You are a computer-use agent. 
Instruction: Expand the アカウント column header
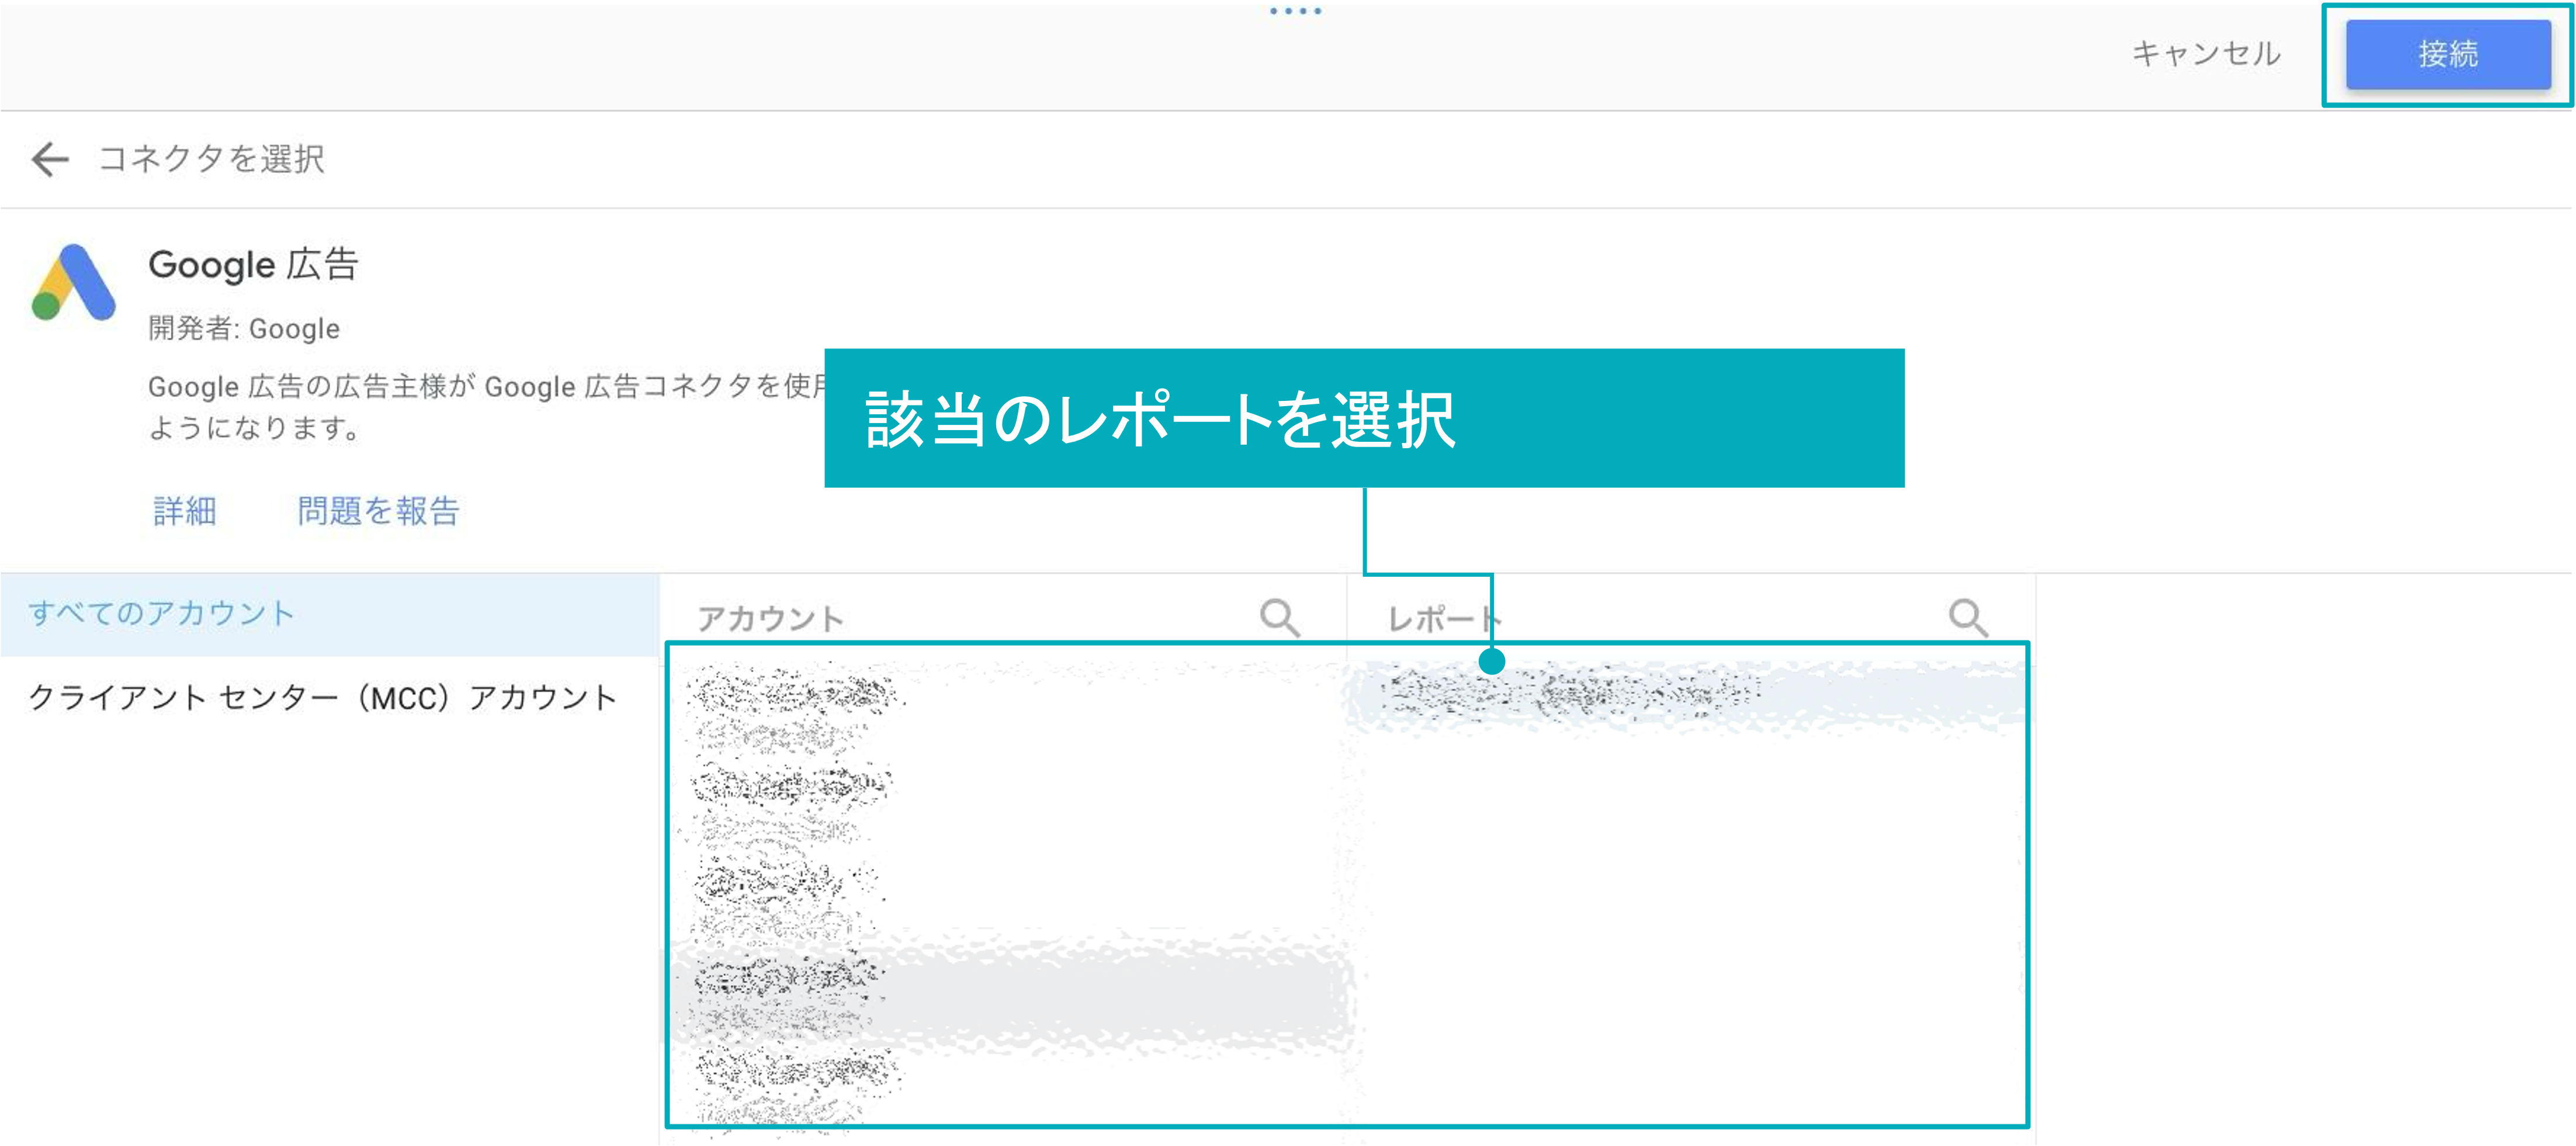click(770, 616)
